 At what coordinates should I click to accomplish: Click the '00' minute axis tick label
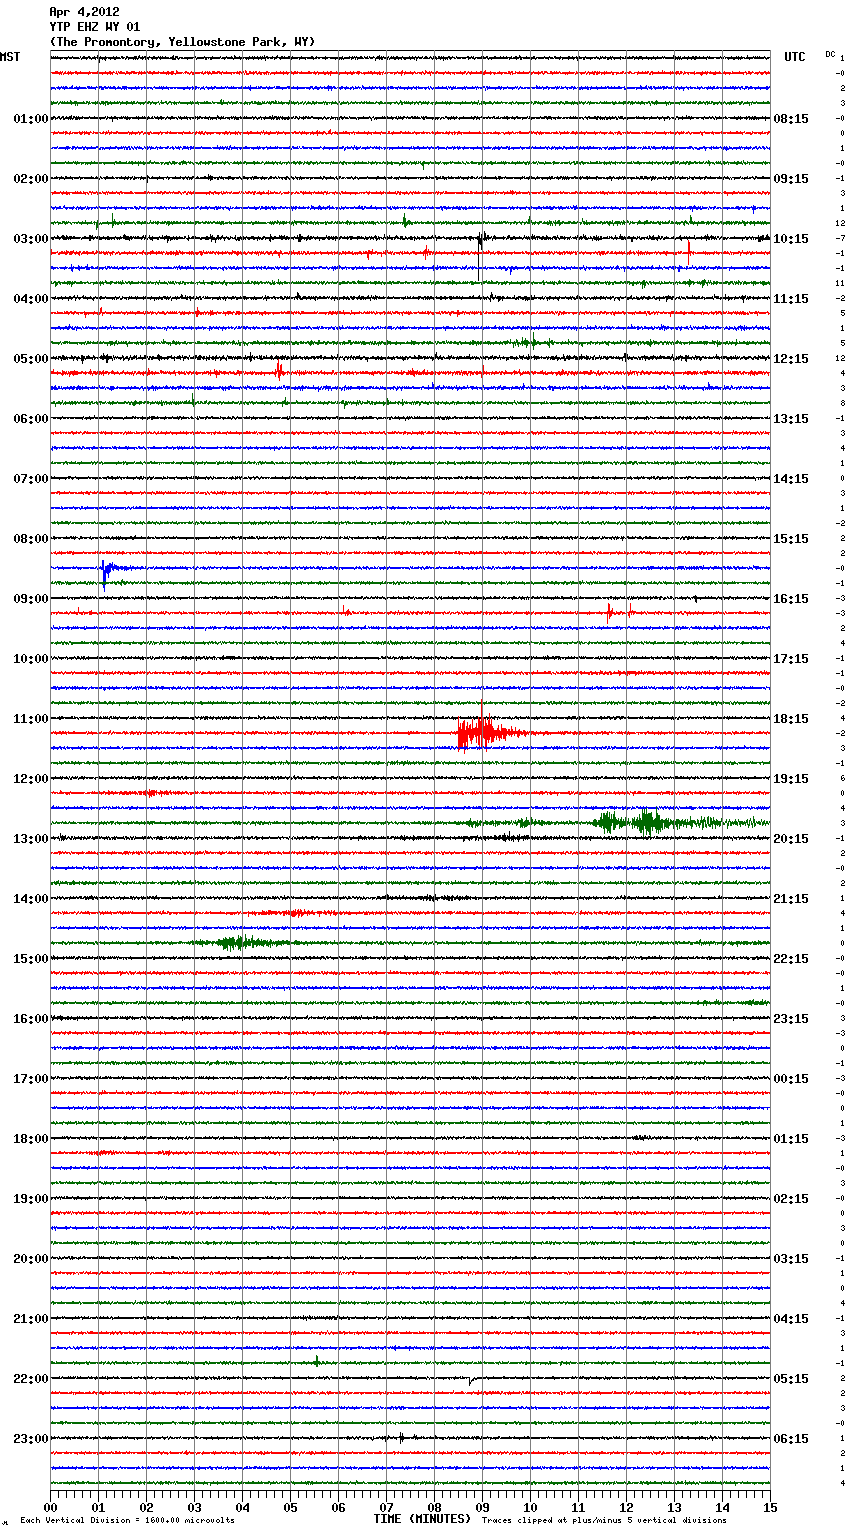(50, 1507)
